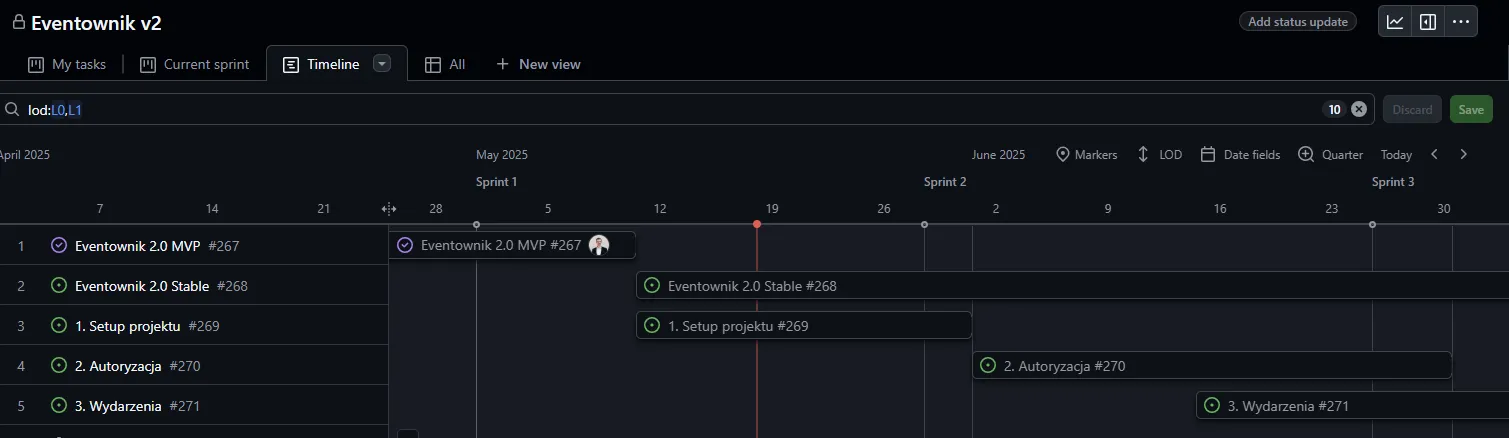Jump to Today on the timeline

1396,155
